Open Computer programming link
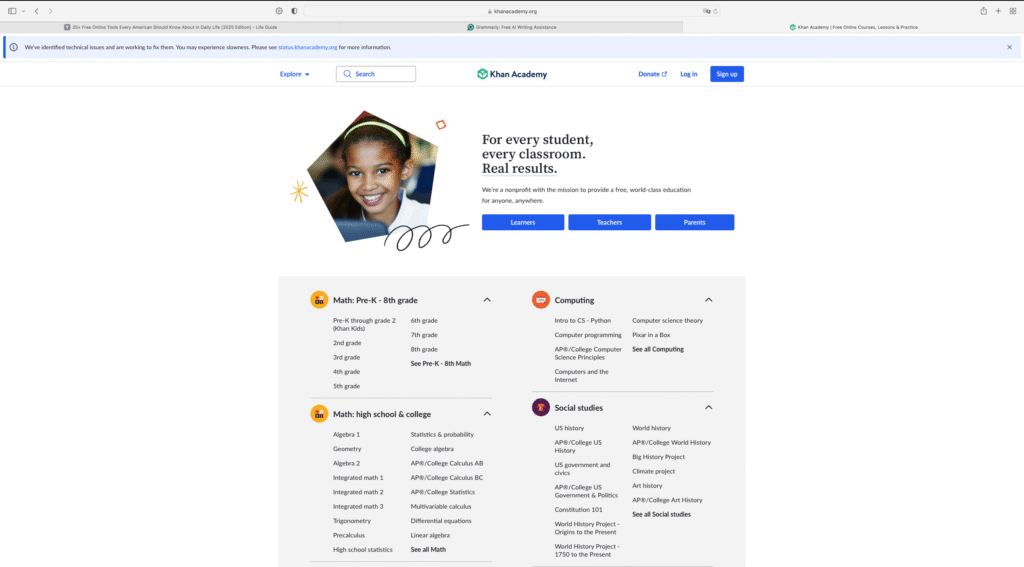This screenshot has height=567, width=1024. 588,335
